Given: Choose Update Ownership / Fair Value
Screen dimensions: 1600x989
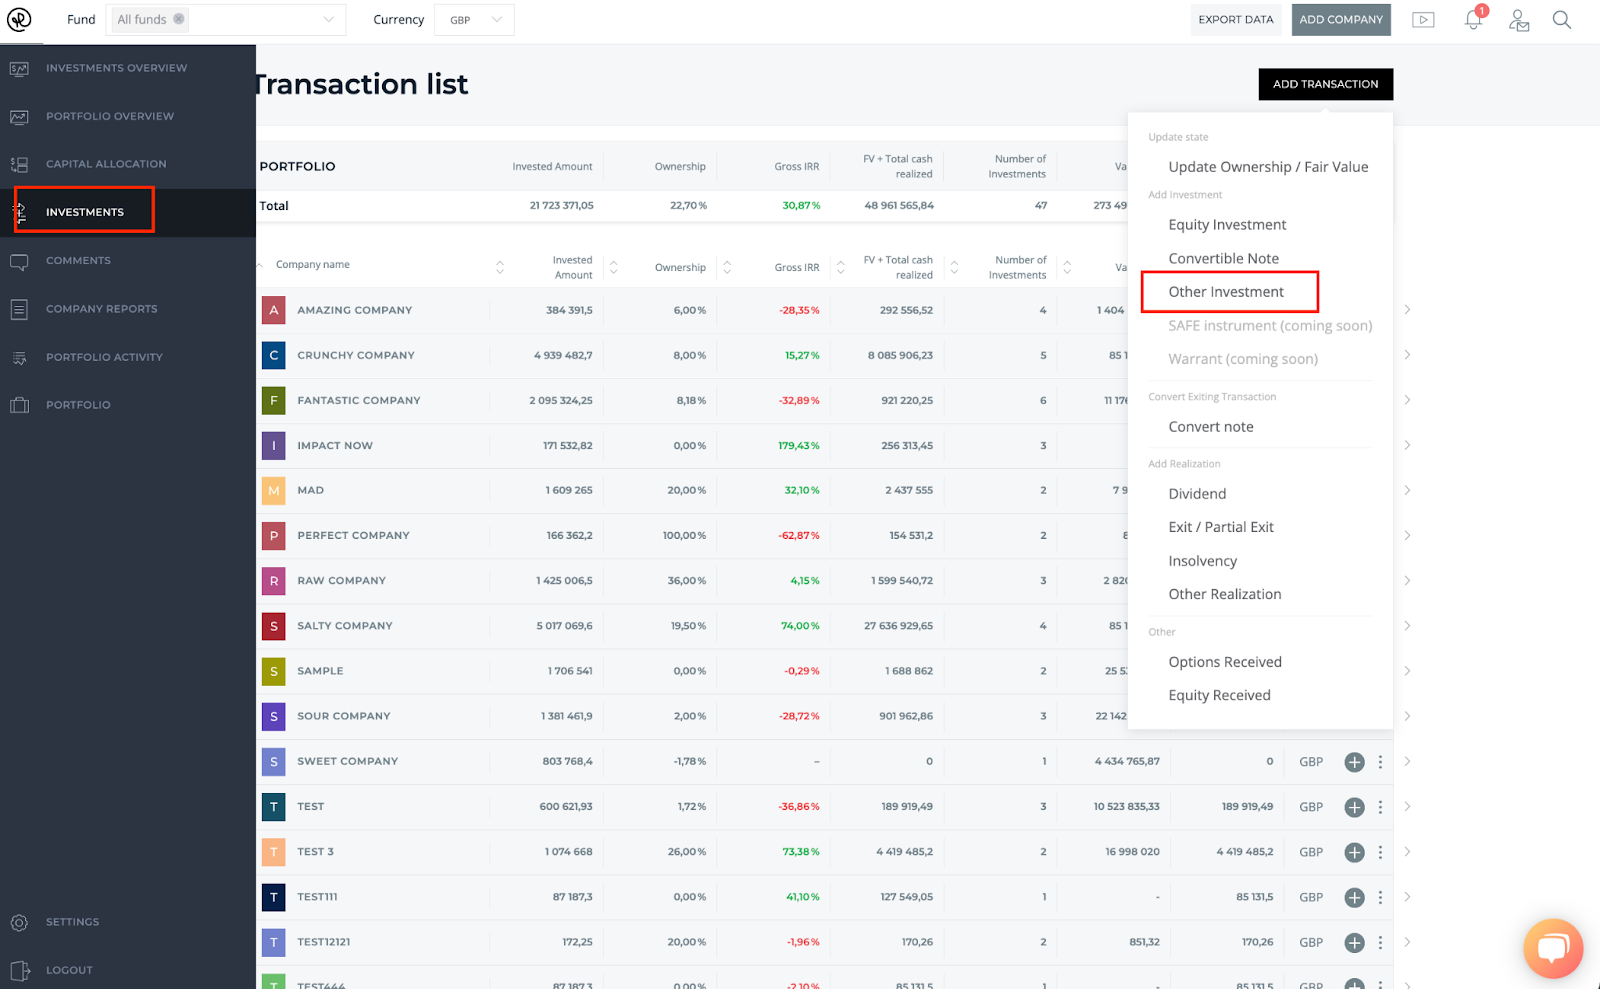Looking at the screenshot, I should coord(1268,167).
